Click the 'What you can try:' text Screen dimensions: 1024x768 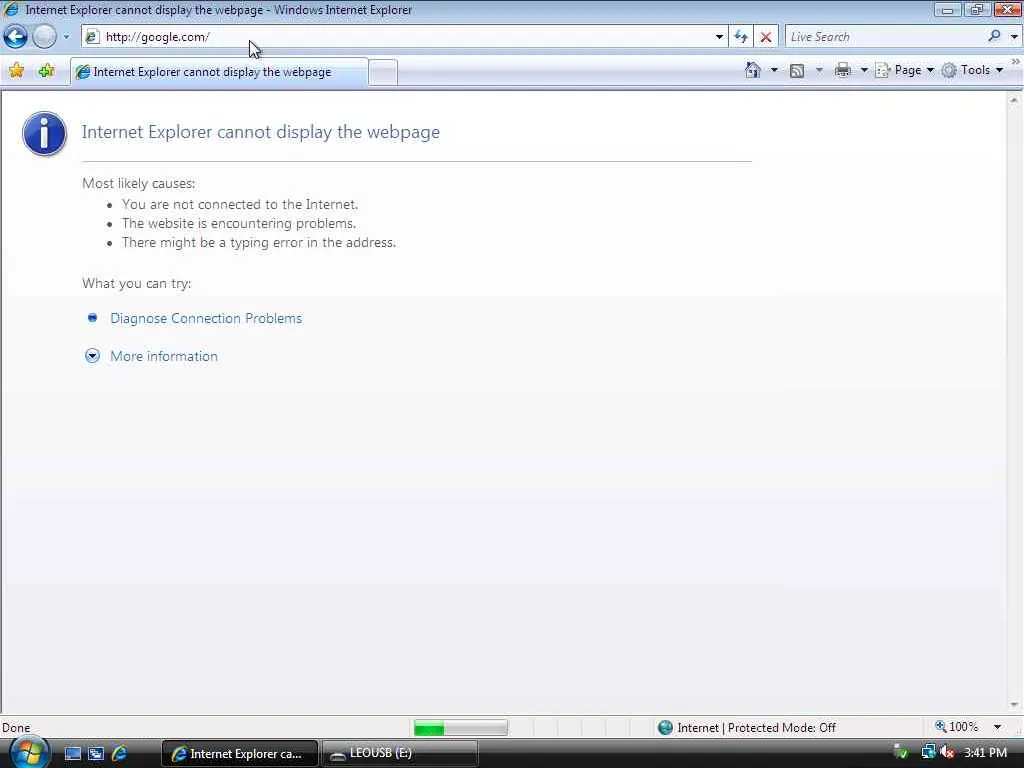click(136, 283)
